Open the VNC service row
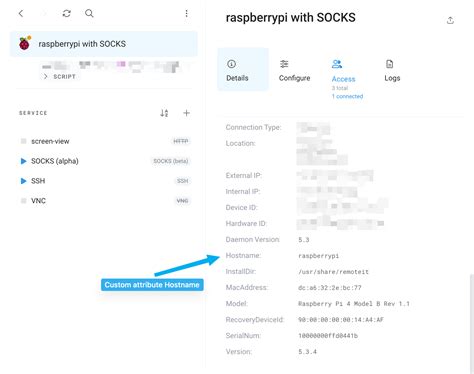 pos(105,201)
